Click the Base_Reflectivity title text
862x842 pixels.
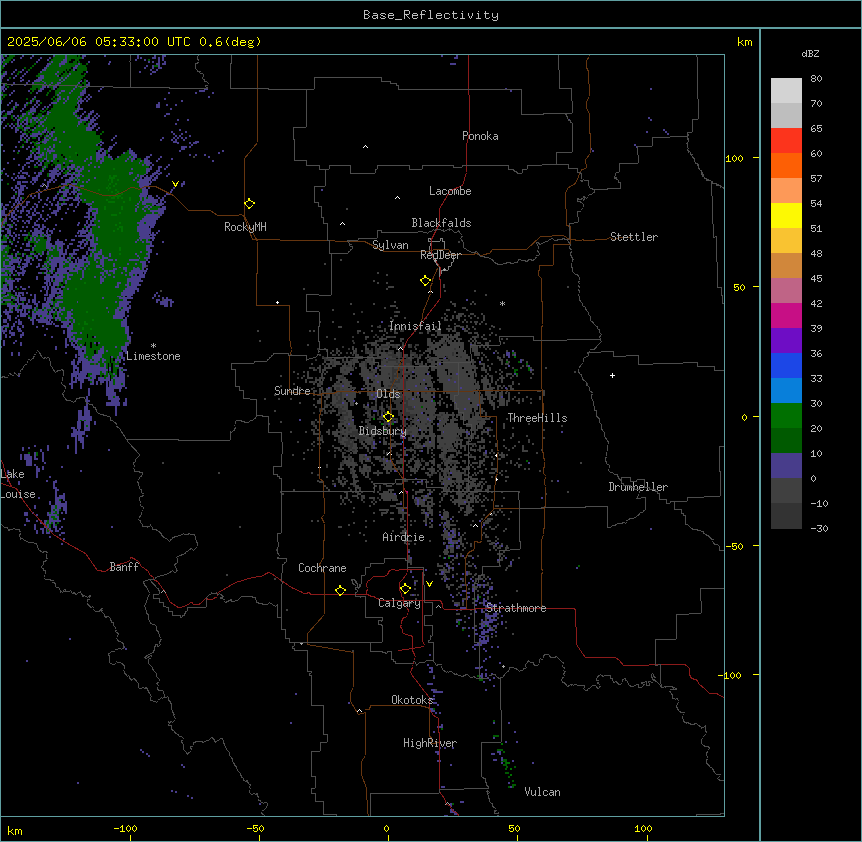coord(430,15)
